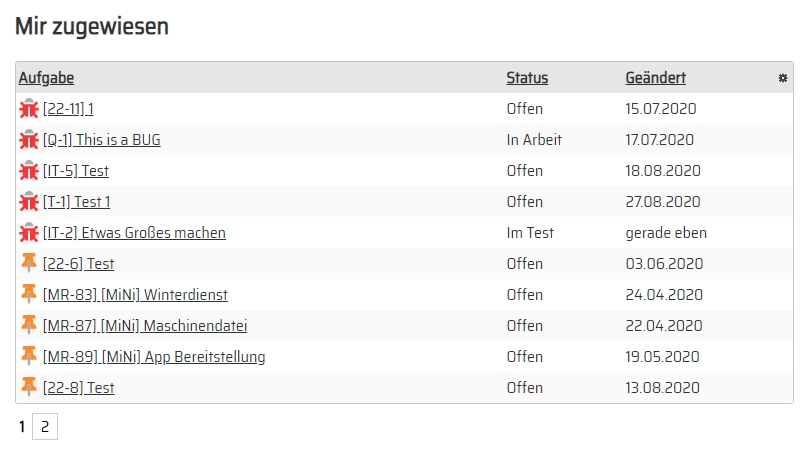Click the bug icon of Etwas Großes machen
Viewport: 804px width, 453px height.
point(29,233)
